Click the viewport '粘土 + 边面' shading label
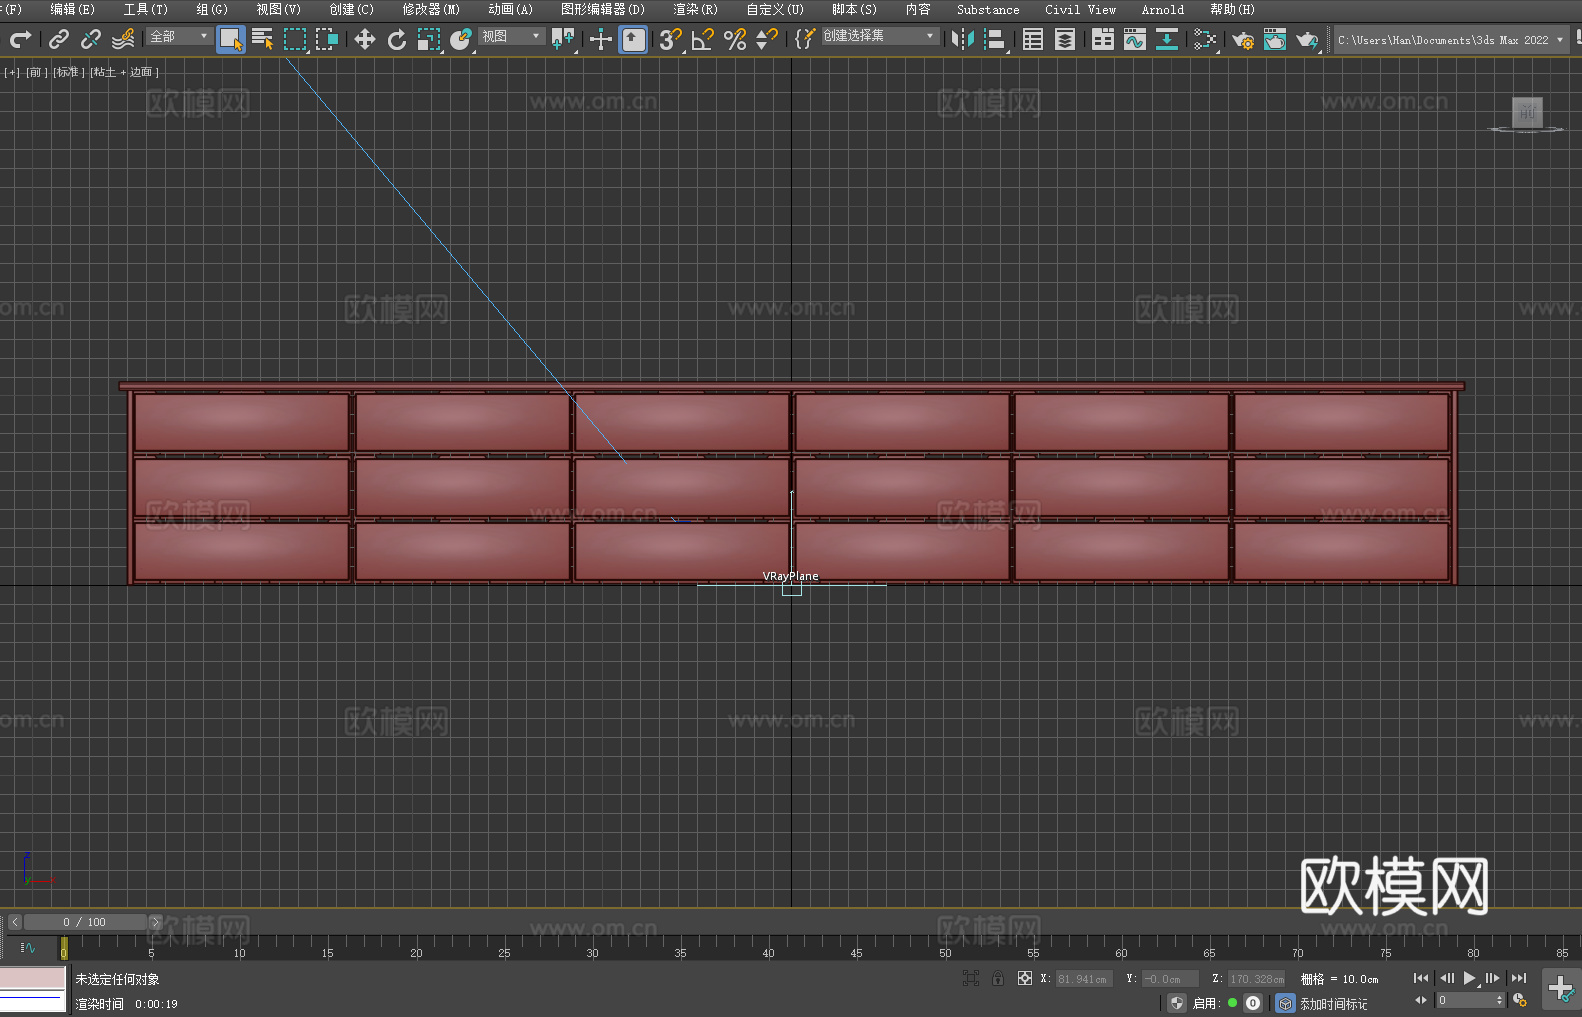The height and width of the screenshot is (1017, 1582). [124, 72]
